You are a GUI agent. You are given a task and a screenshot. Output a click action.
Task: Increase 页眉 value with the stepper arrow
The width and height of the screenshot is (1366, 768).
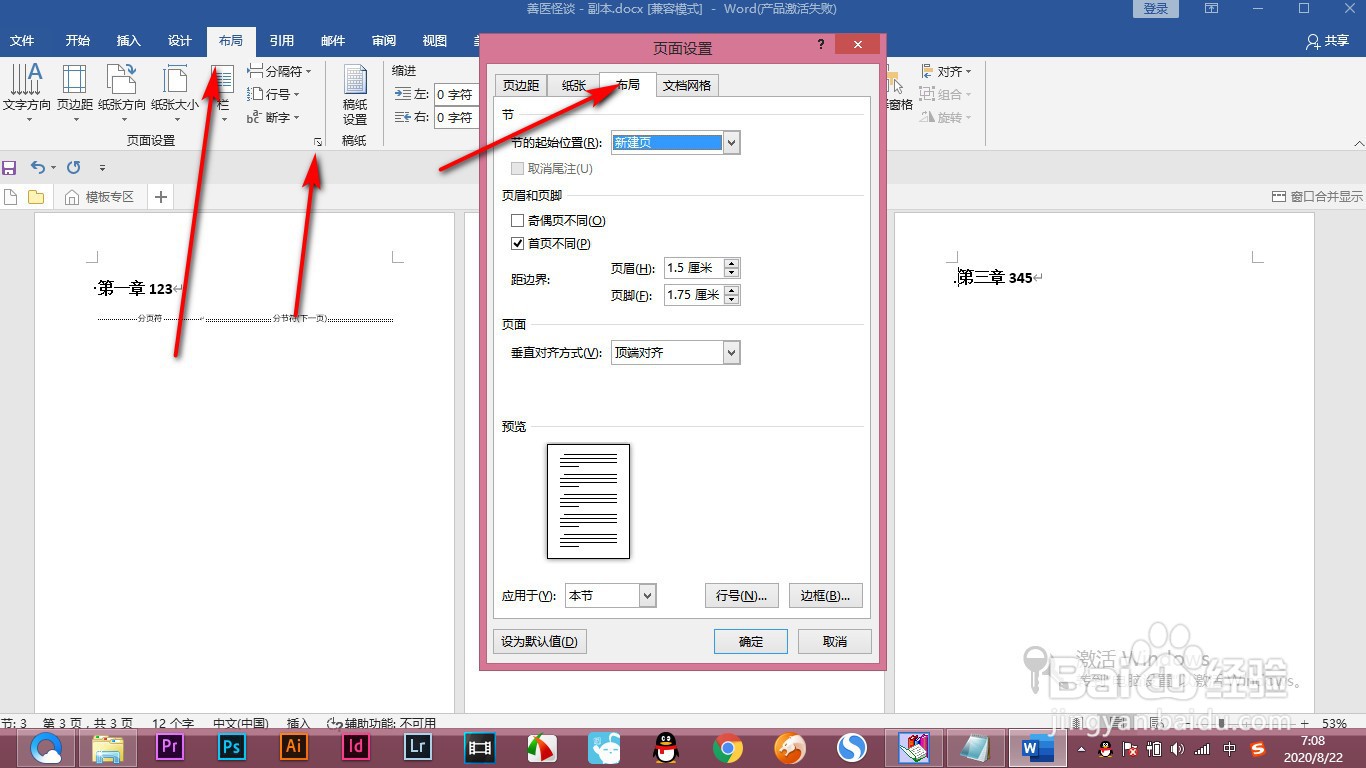point(731,262)
